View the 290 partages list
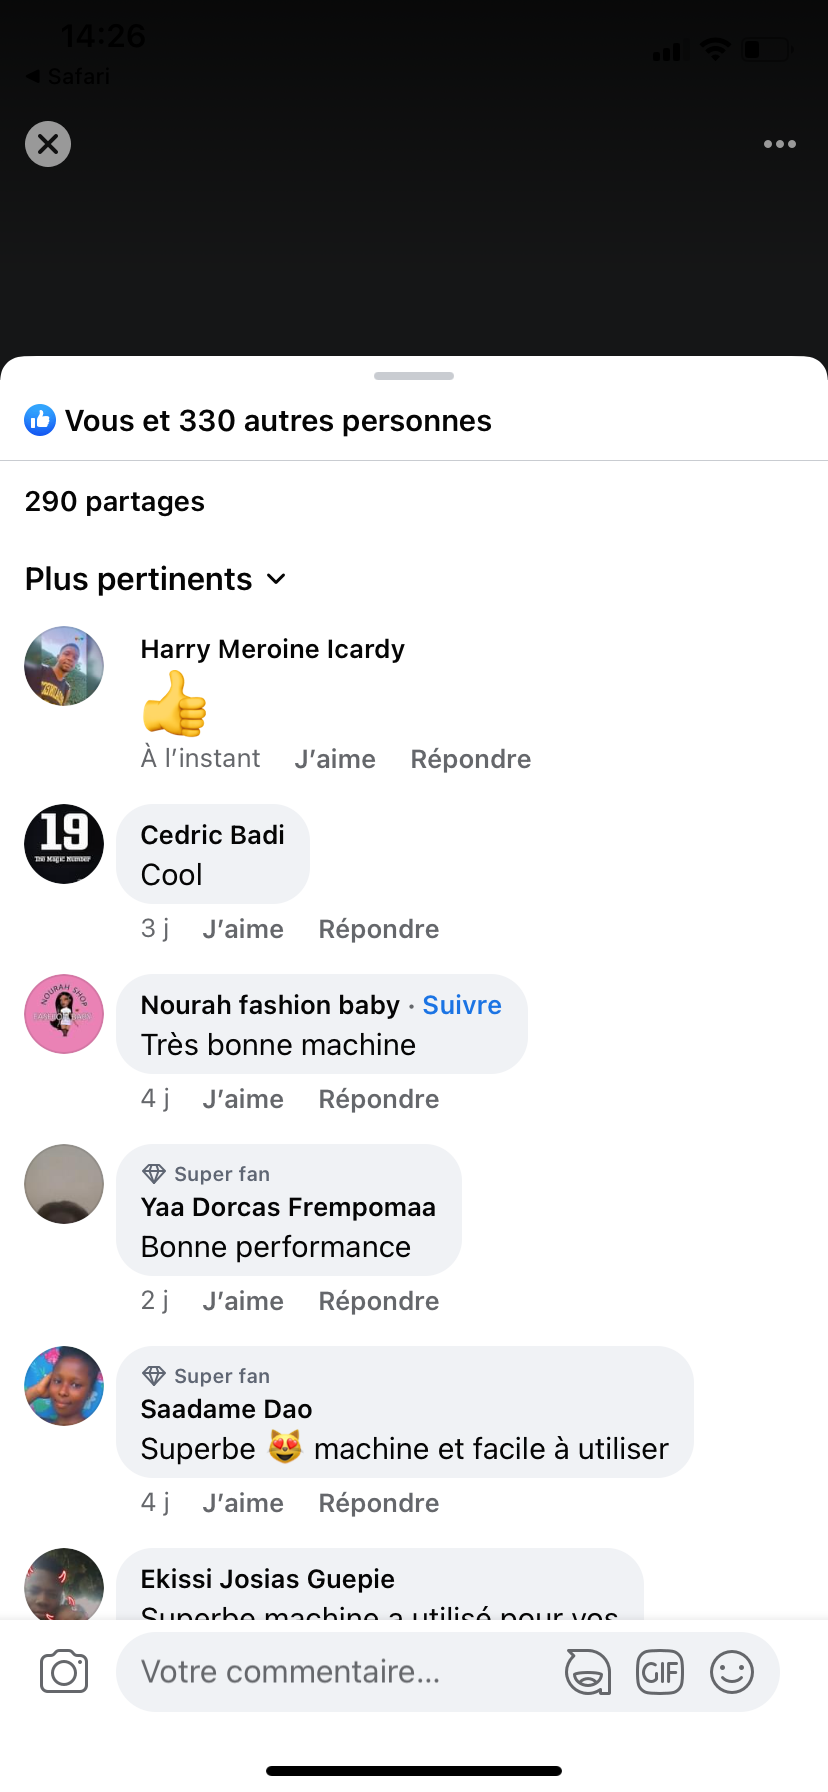 (115, 501)
